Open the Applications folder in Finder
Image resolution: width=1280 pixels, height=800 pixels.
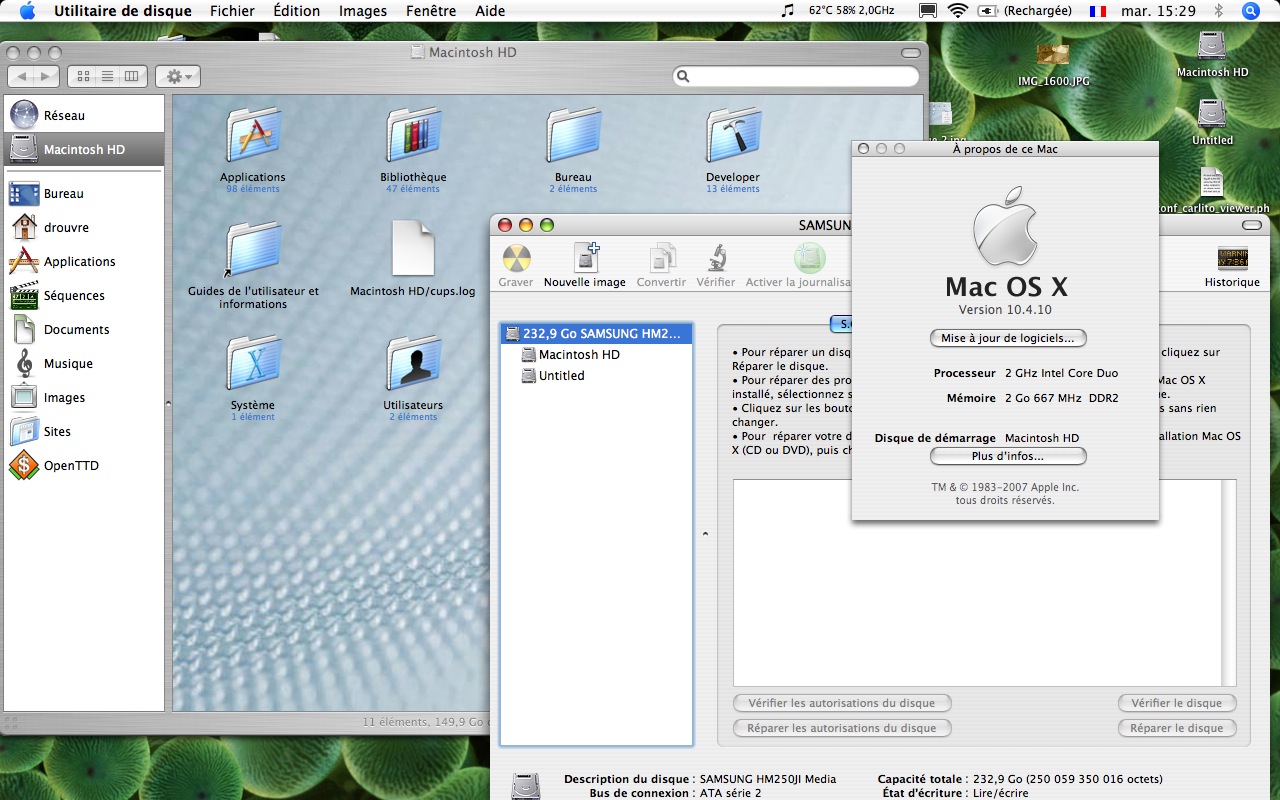pyautogui.click(x=253, y=137)
